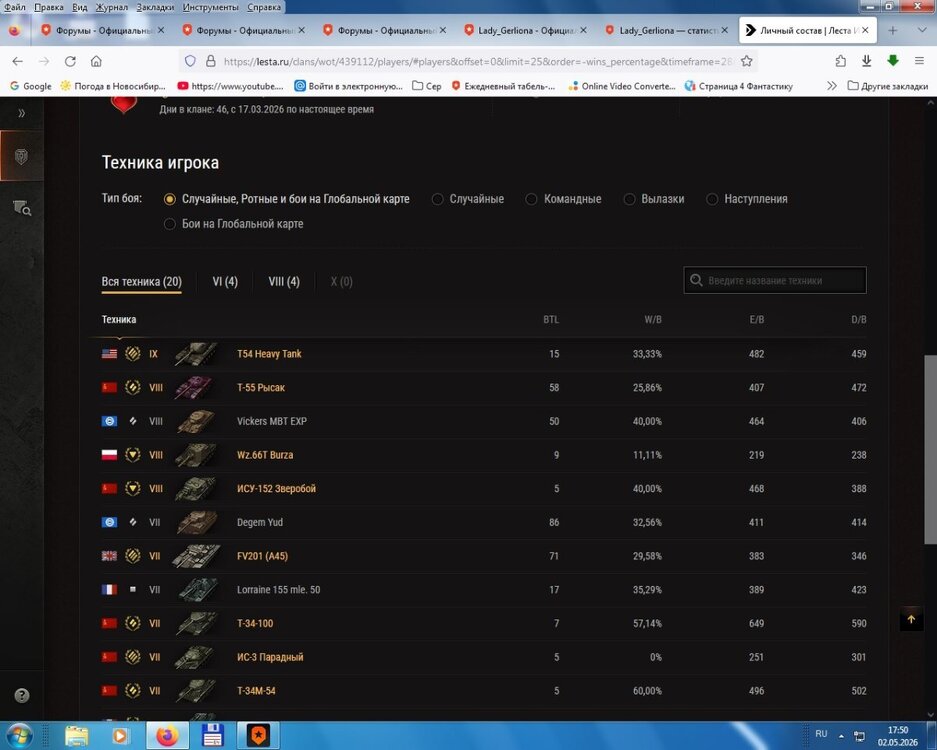The image size is (937, 750).
Task: Open the youtube bookmark
Action: click(231, 86)
